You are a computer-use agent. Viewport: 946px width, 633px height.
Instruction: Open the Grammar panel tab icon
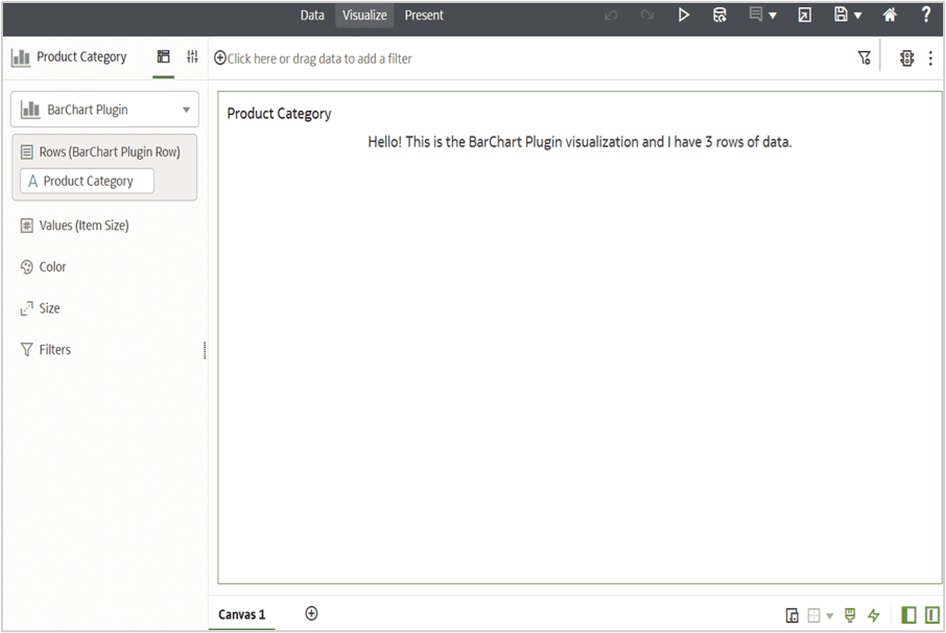163,57
